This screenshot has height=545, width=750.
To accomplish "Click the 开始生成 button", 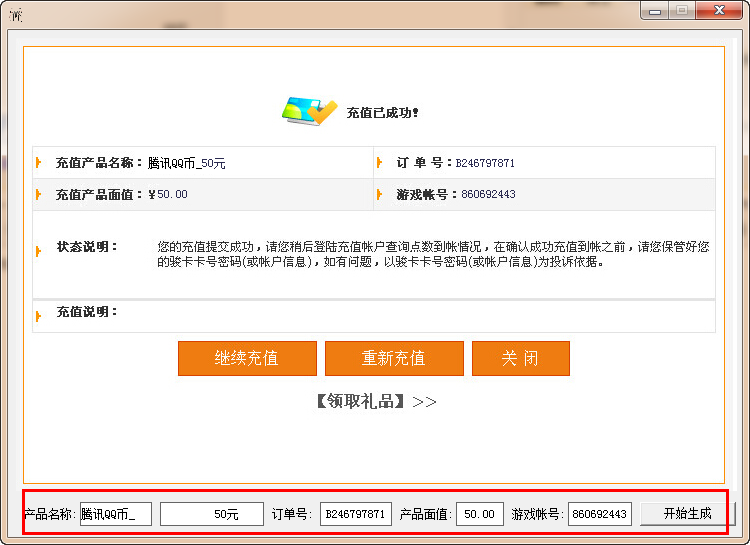I will (687, 513).
